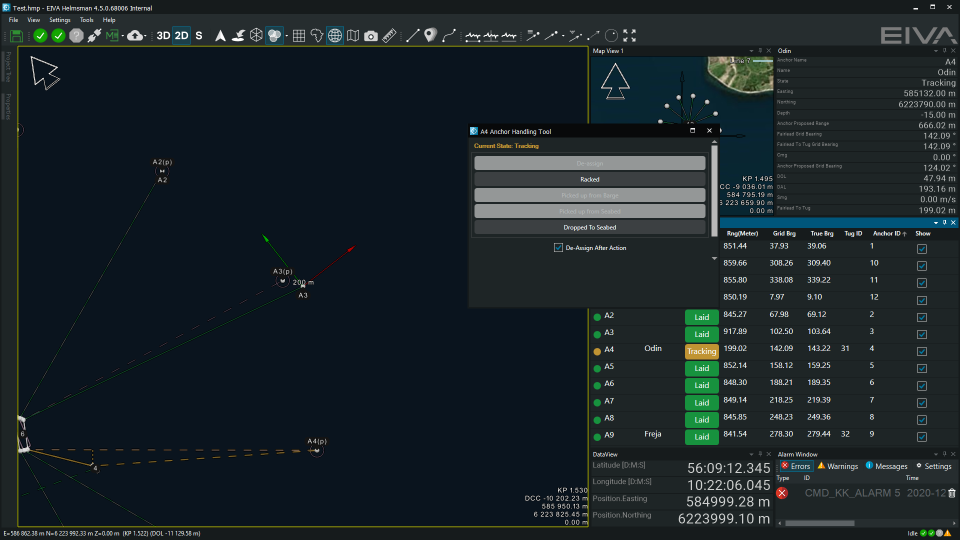960x540 pixels.
Task: Delete the CMD_KK_ALARM alarm with trash icon
Action: tap(951, 493)
